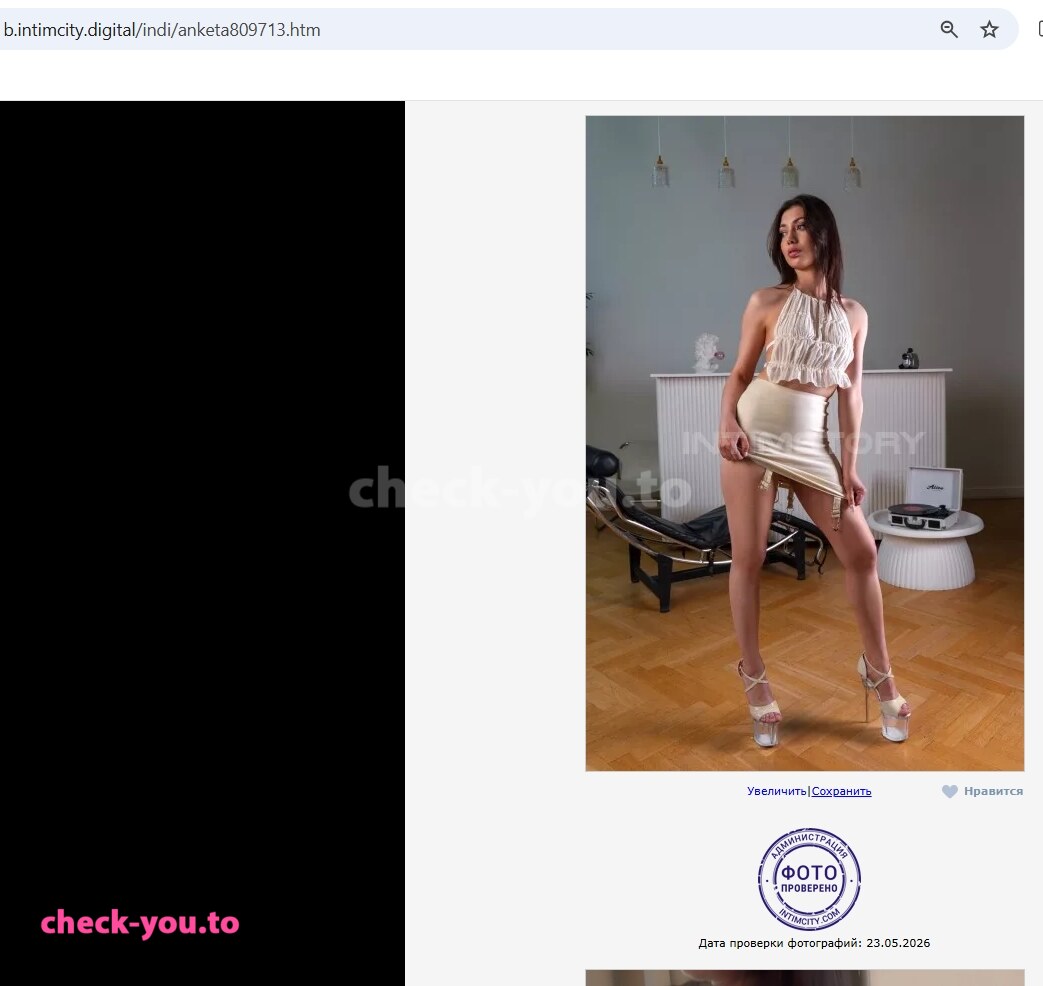Open the next photo at the page bottom
Image resolution: width=1043 pixels, height=986 pixels.
point(805,977)
